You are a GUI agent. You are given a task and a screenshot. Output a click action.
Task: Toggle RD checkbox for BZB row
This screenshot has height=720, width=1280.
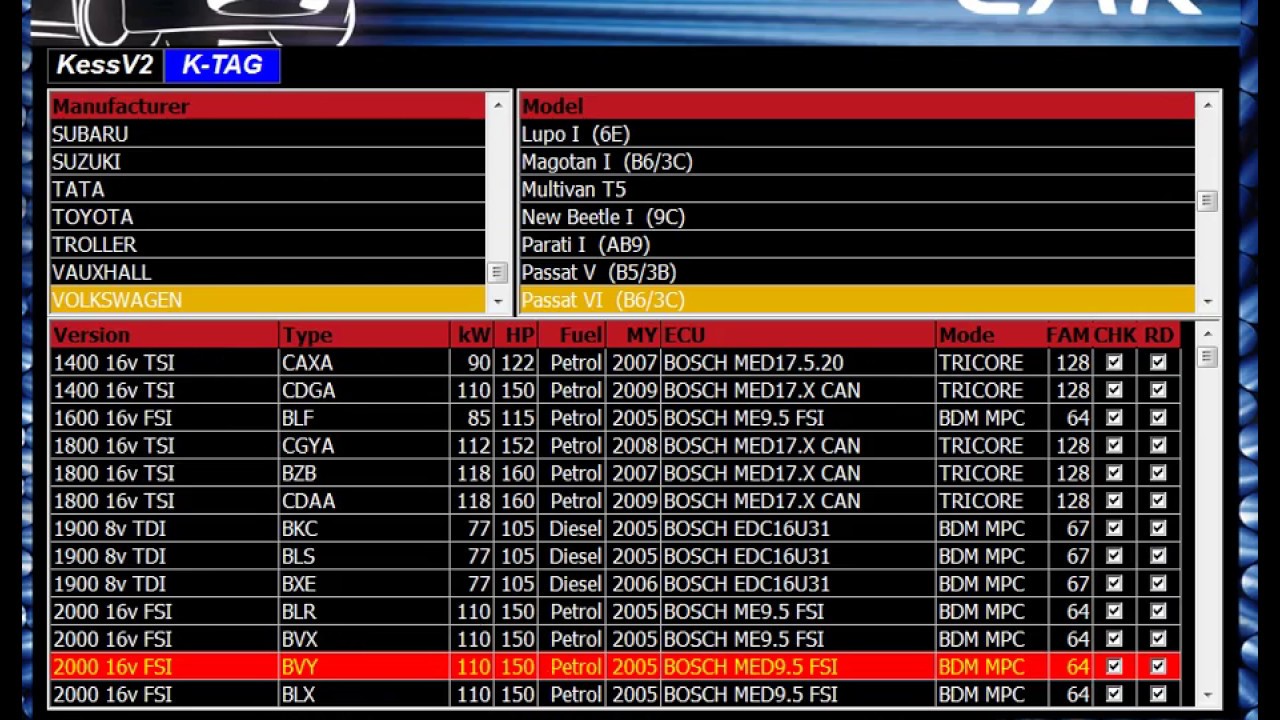(1158, 473)
